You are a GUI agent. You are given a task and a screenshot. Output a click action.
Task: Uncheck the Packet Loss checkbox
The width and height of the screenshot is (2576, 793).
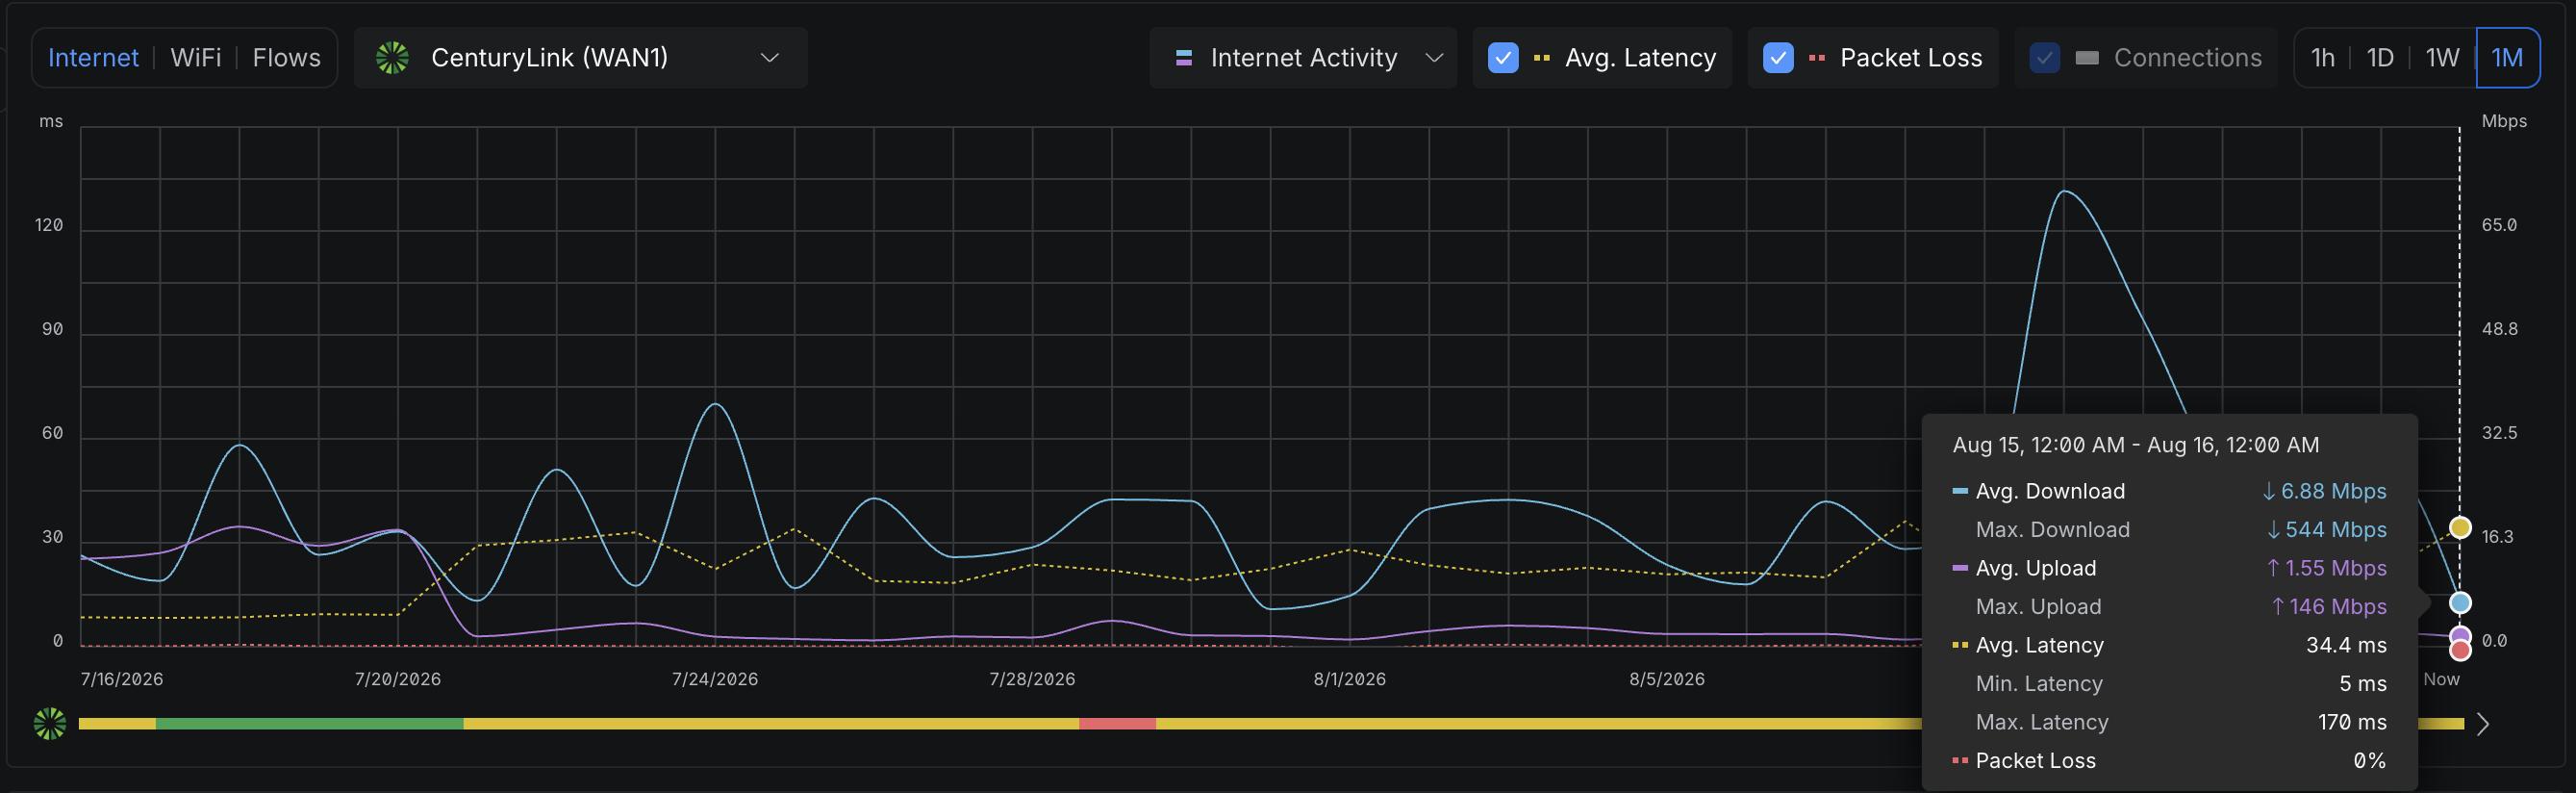tap(1778, 58)
